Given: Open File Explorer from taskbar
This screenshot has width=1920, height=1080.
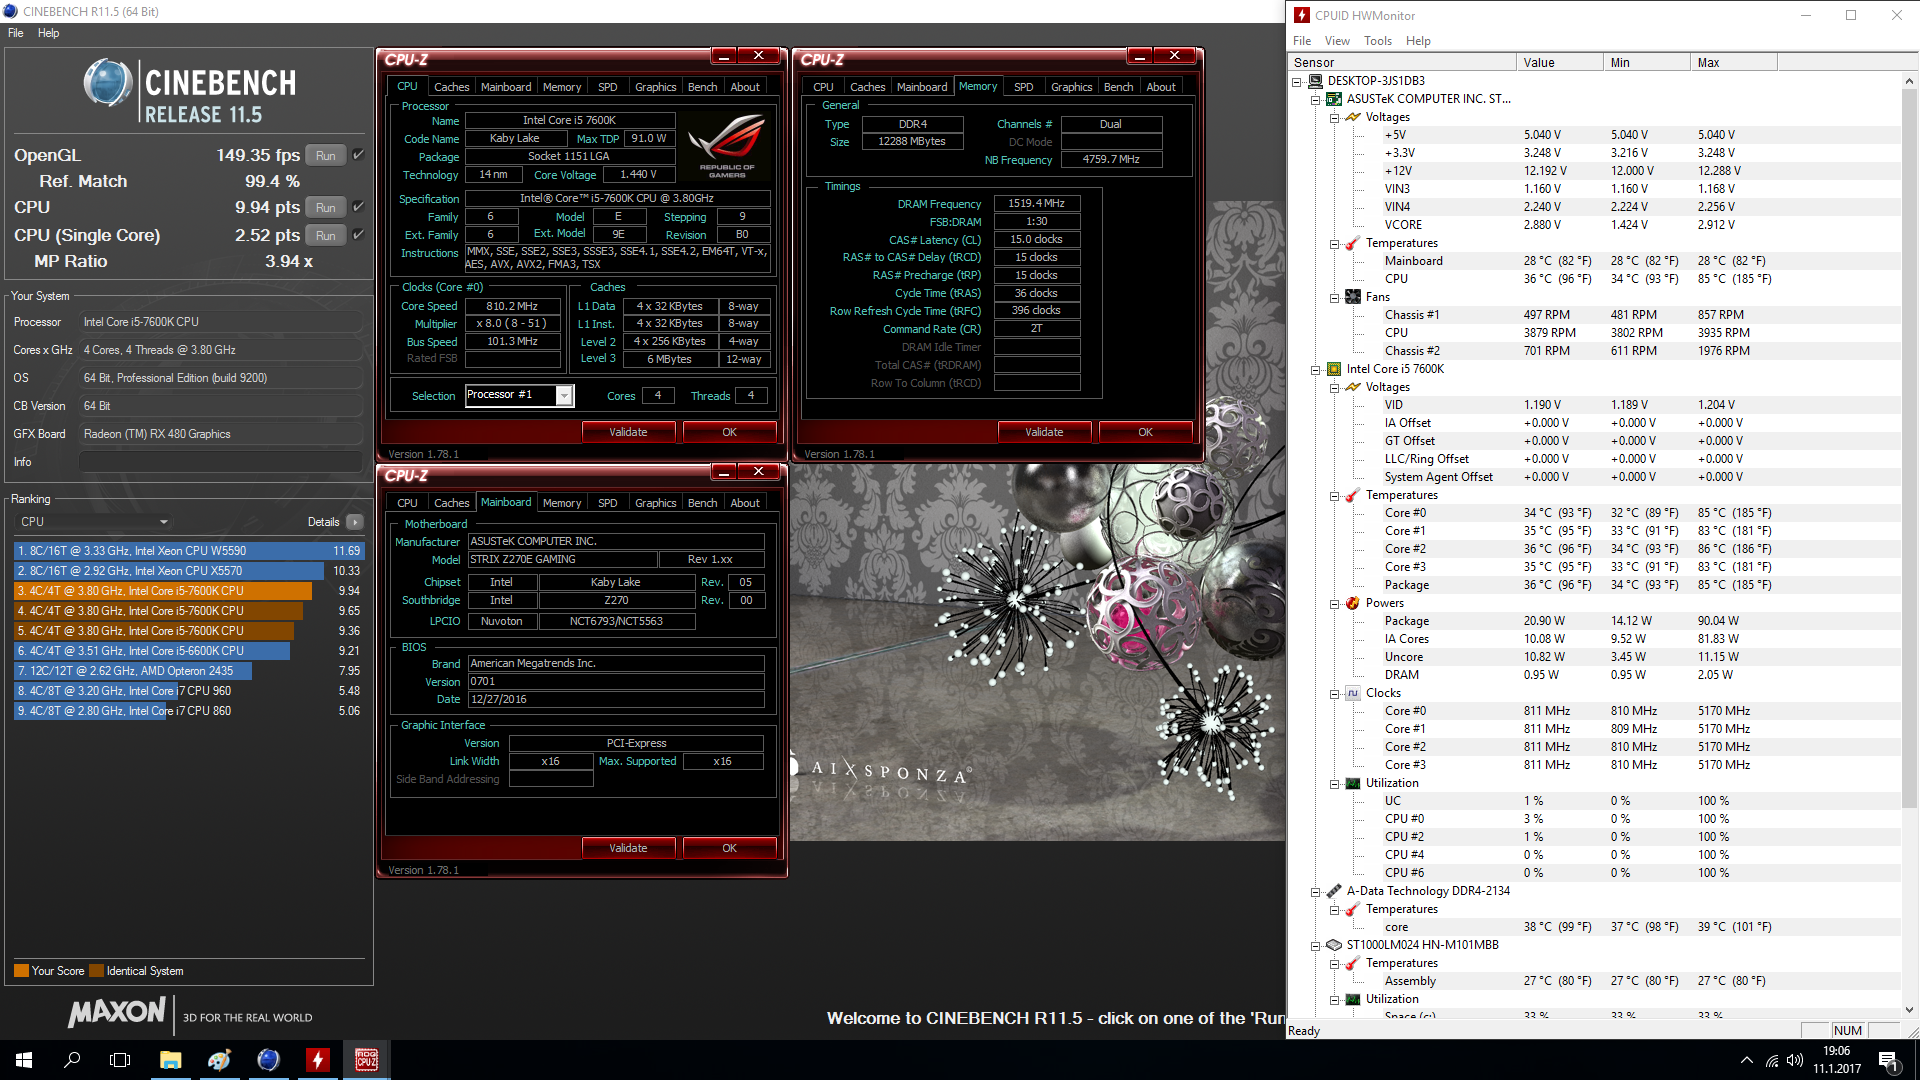Looking at the screenshot, I should (170, 1060).
